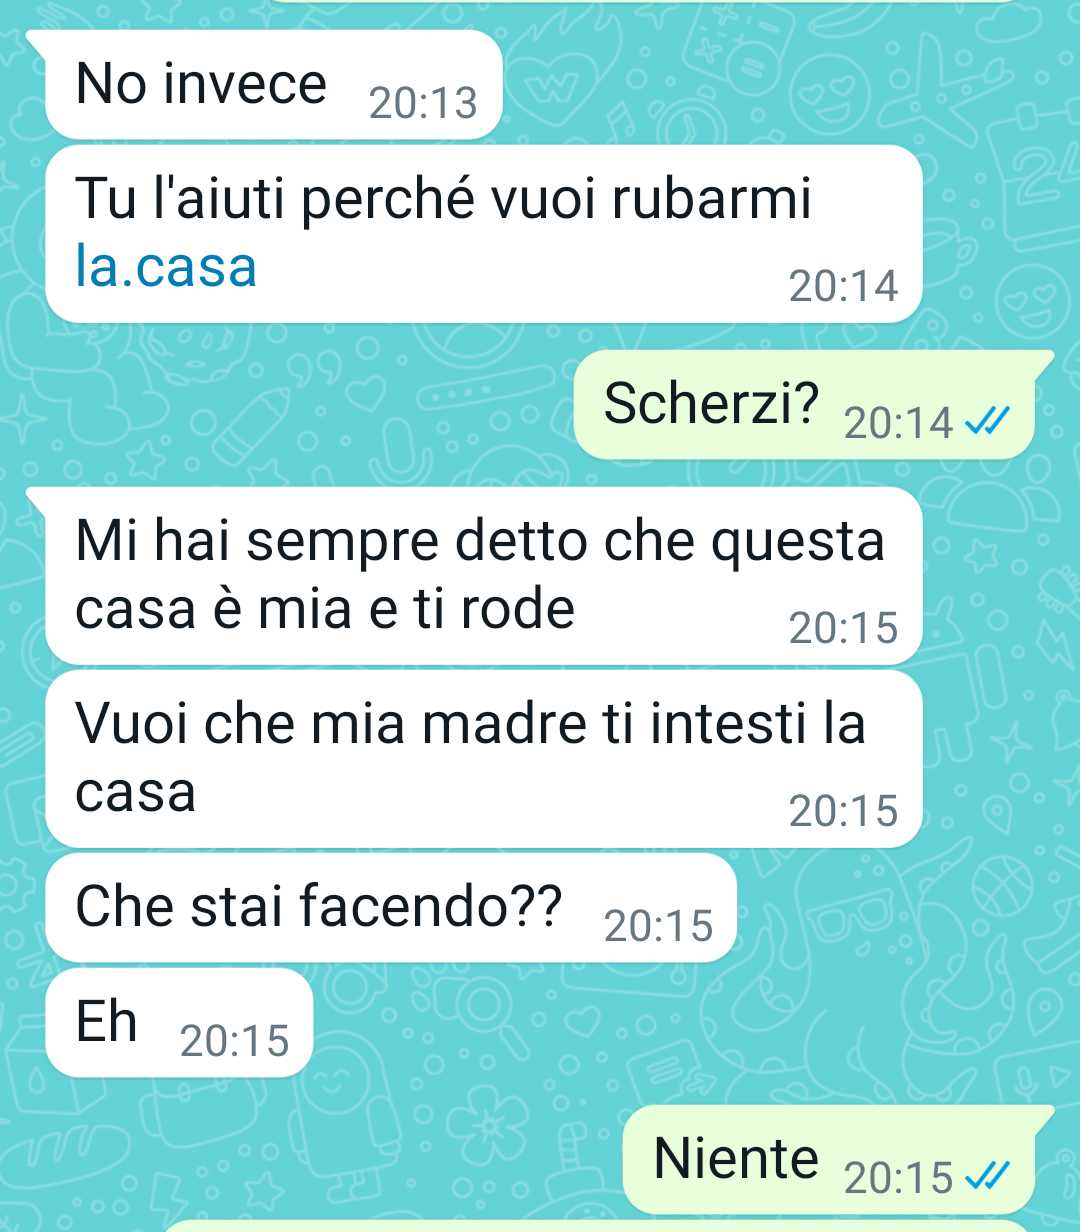
Task: Tap the 20:14 timestamp under la.casa
Action: [x=843, y=286]
